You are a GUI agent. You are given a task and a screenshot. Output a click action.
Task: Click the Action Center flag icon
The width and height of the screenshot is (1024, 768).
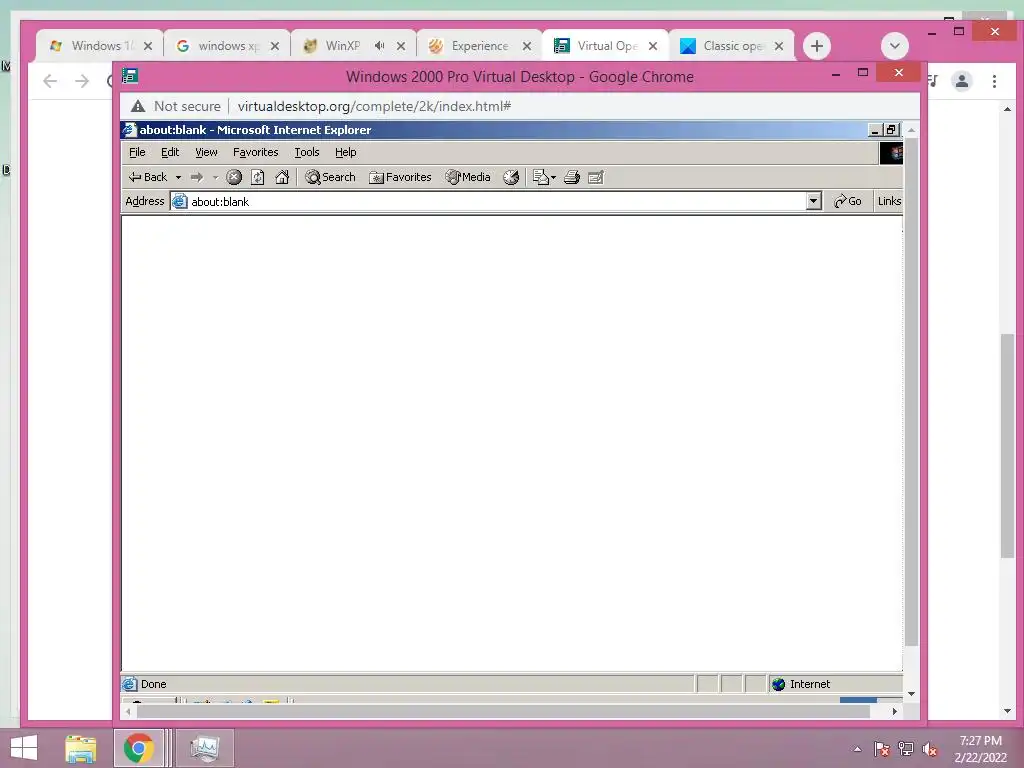[x=881, y=749]
